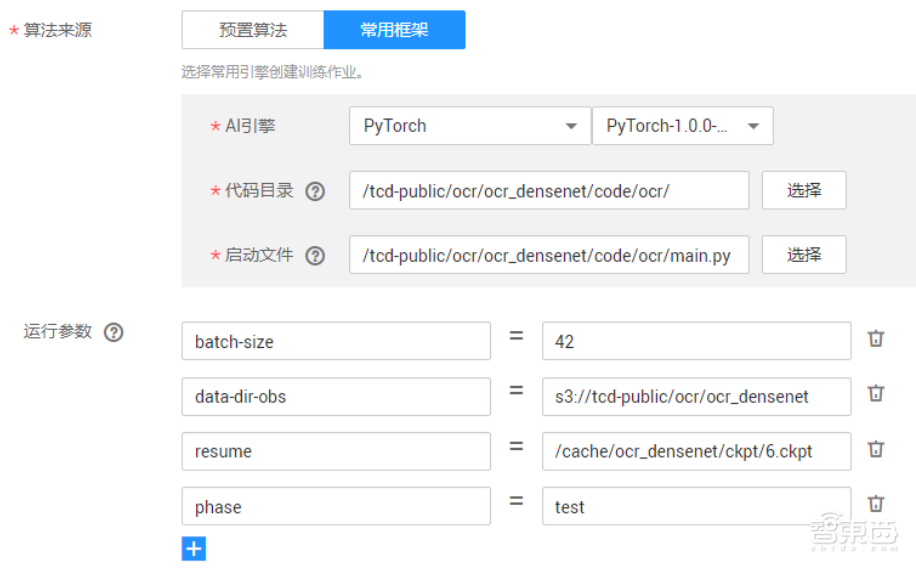The height and width of the screenshot is (568, 916).
Task: Edit the batch-size value field showing 42
Action: click(x=696, y=341)
